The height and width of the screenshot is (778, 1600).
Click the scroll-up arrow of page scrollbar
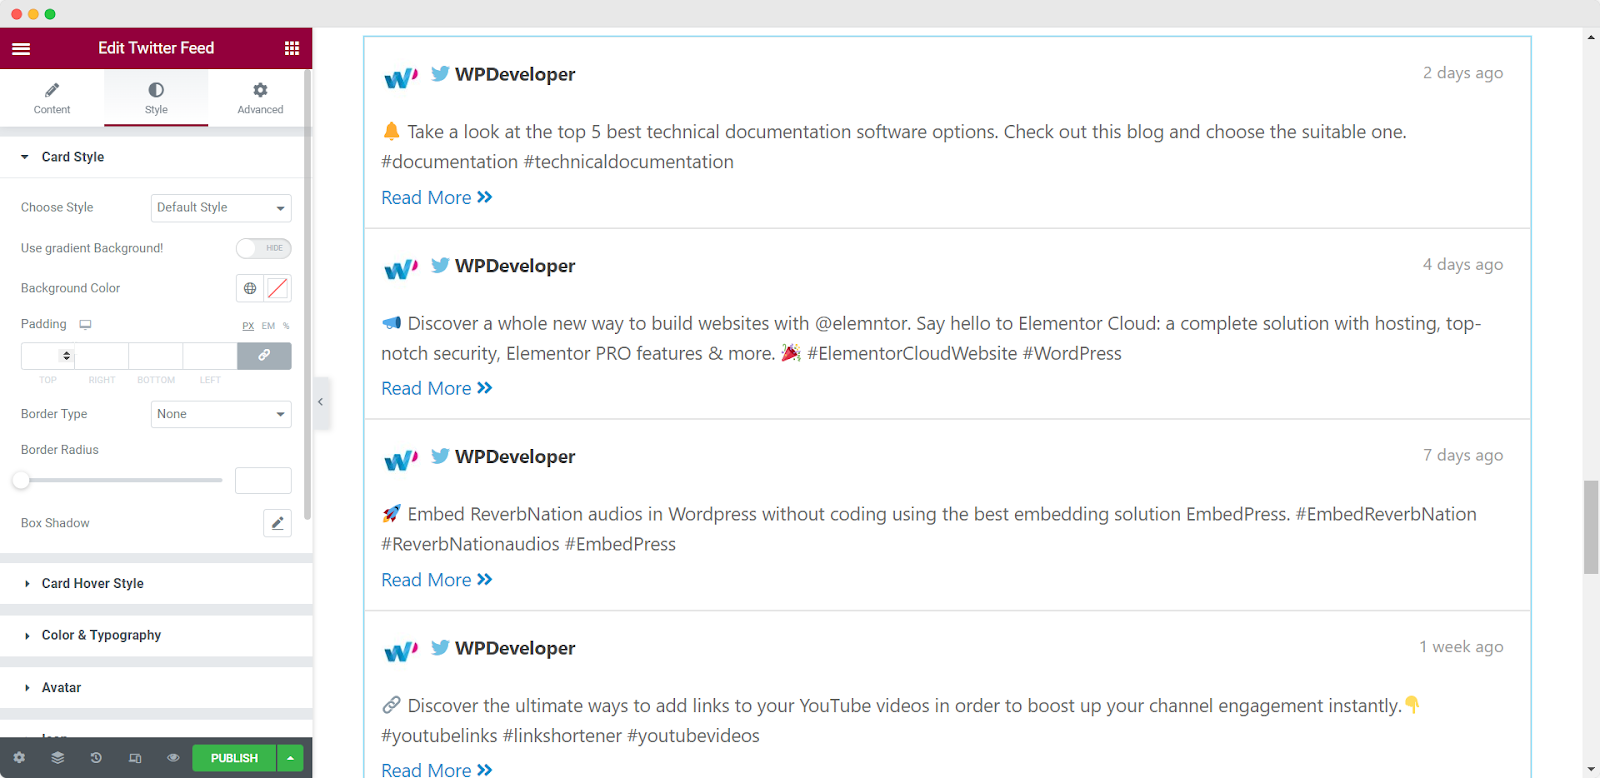coord(1591,37)
